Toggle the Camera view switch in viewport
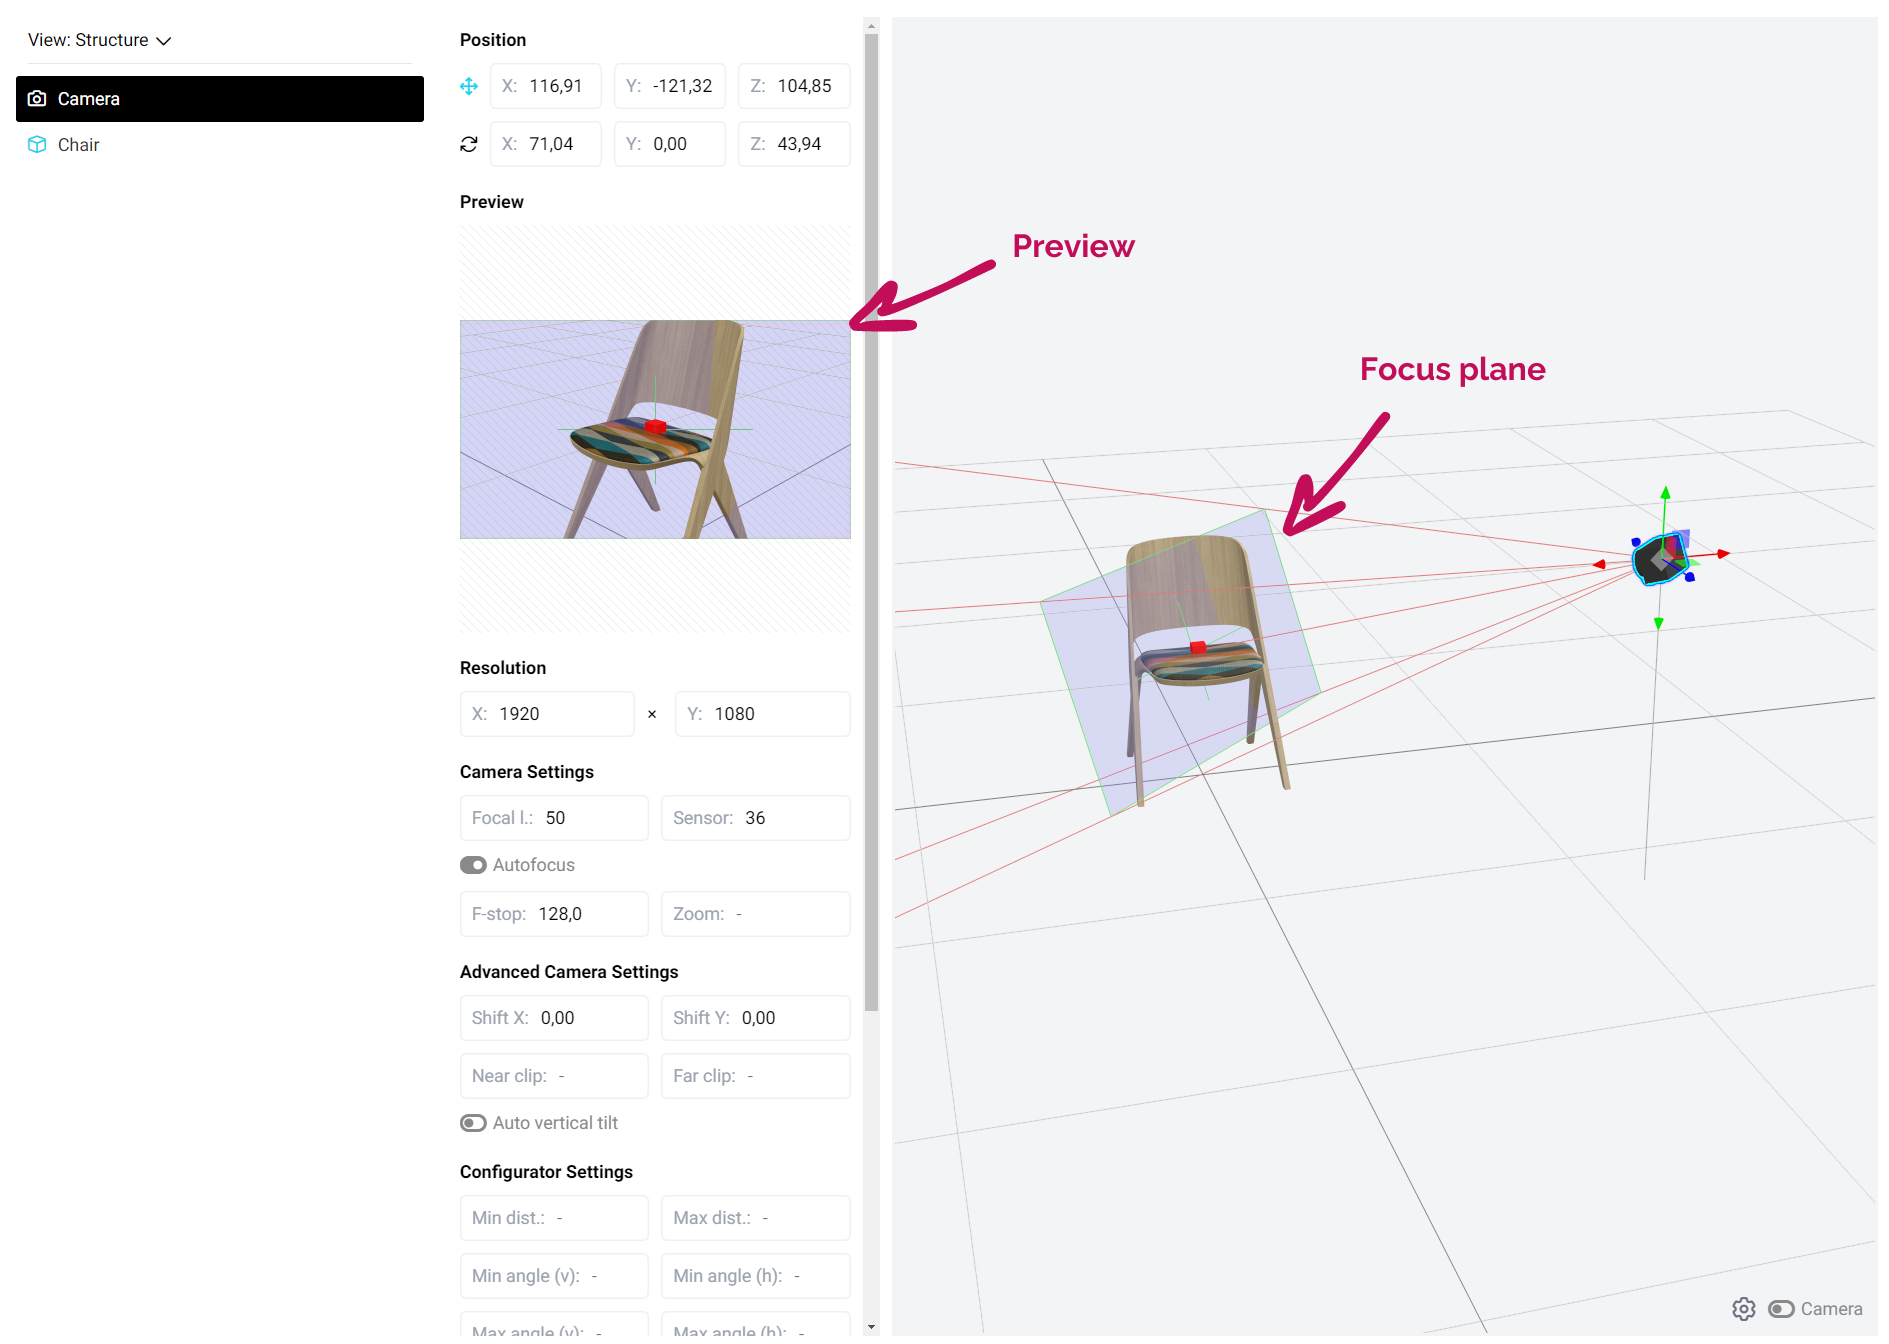The width and height of the screenshot is (1889, 1344). coord(1781,1309)
